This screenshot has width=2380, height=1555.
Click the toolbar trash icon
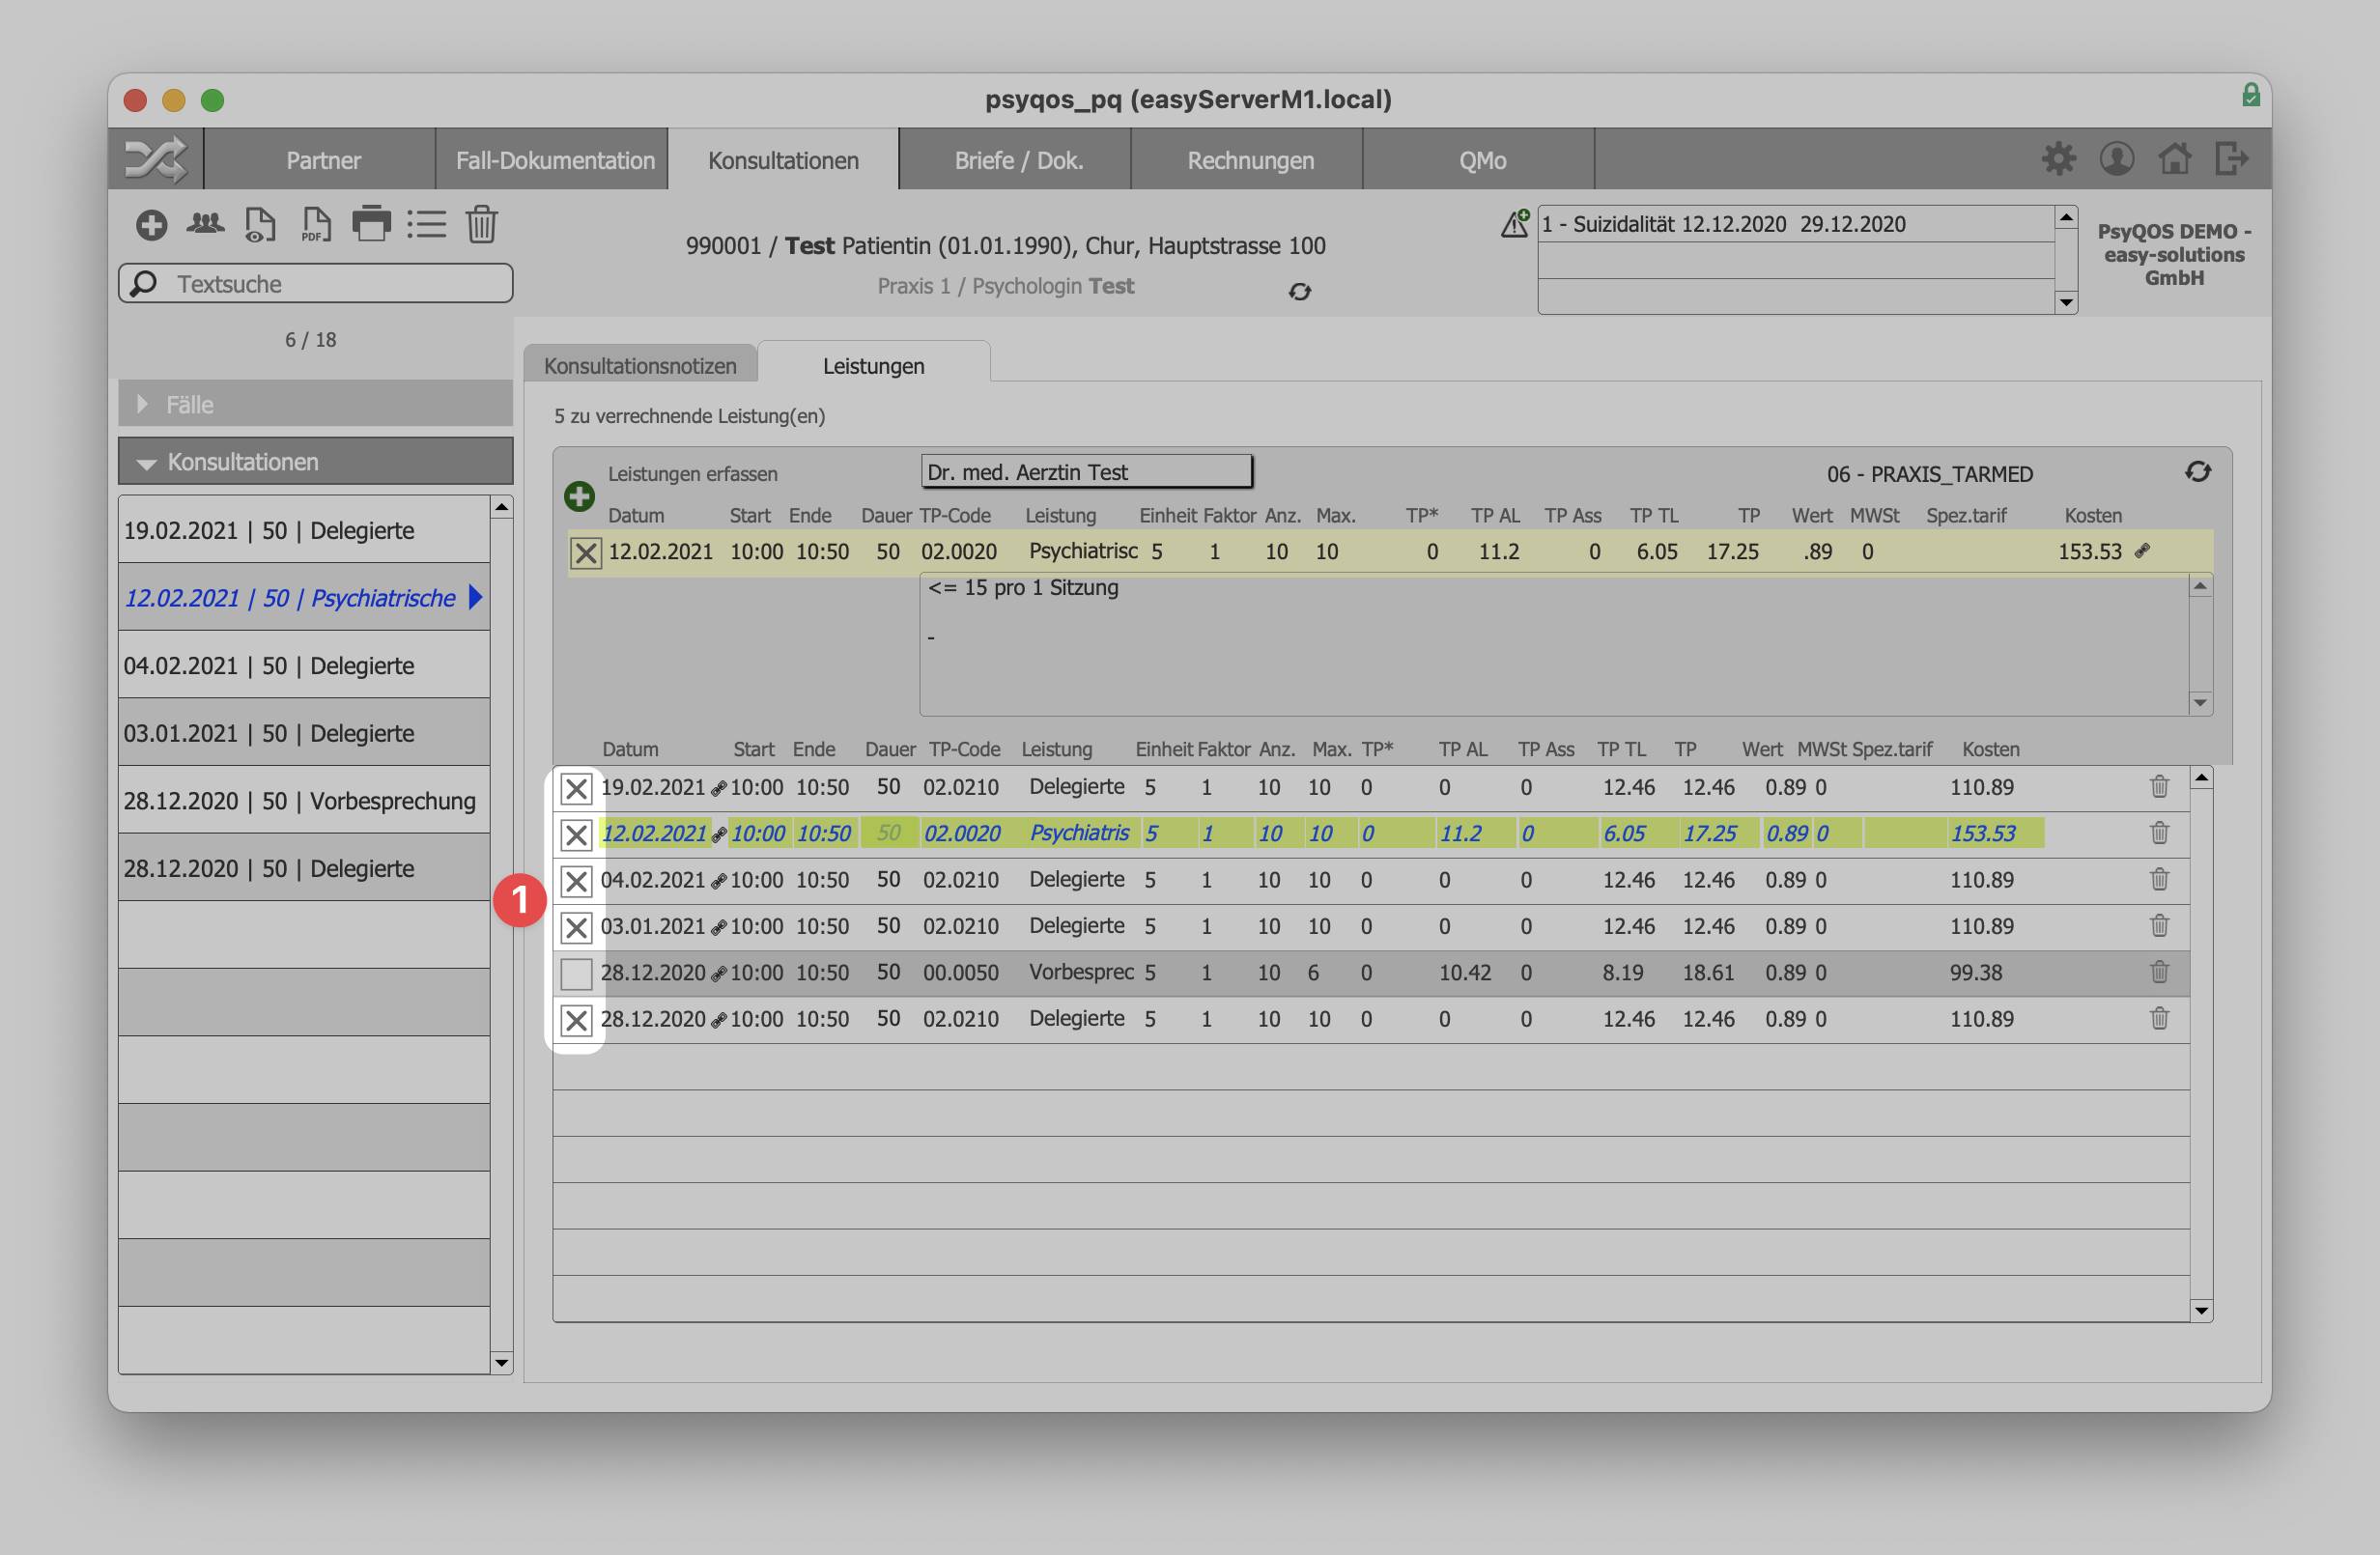pyautogui.click(x=482, y=224)
